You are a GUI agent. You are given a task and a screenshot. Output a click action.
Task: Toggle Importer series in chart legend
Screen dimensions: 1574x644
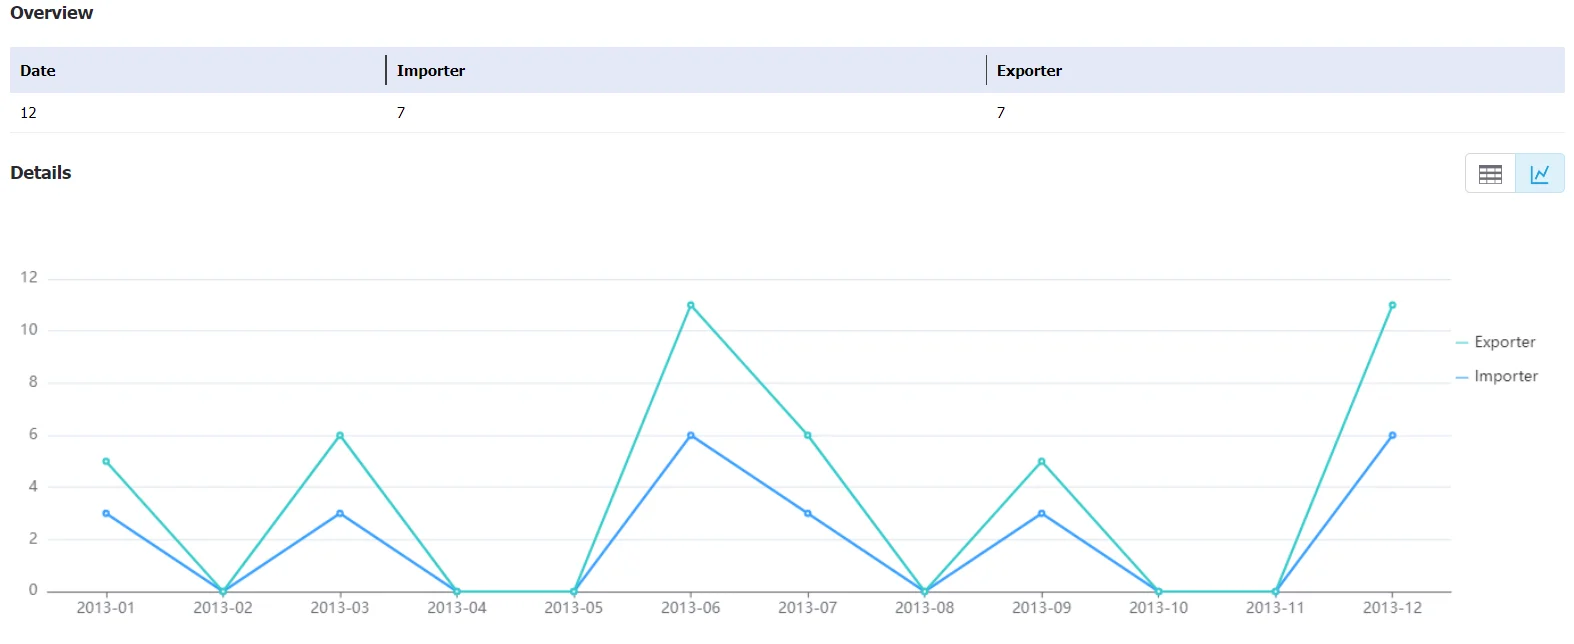click(x=1497, y=376)
